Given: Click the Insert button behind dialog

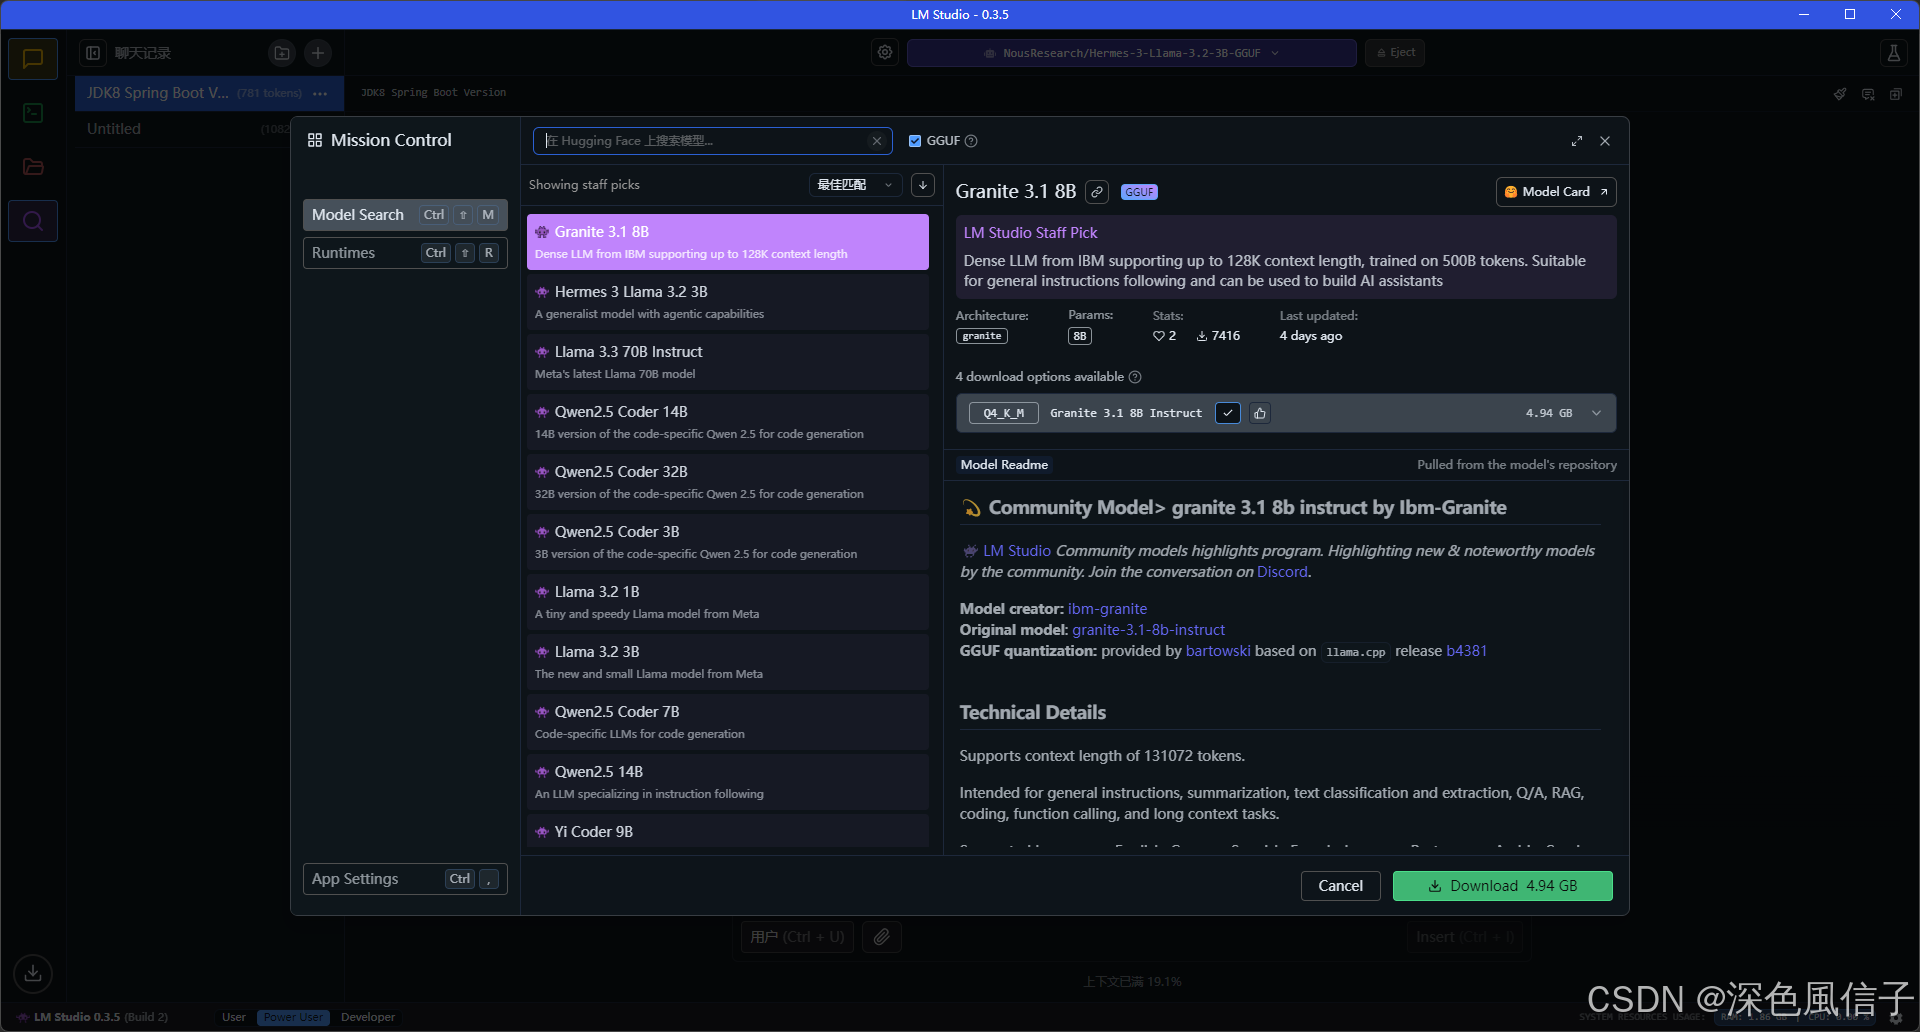Looking at the screenshot, I should tap(1465, 937).
